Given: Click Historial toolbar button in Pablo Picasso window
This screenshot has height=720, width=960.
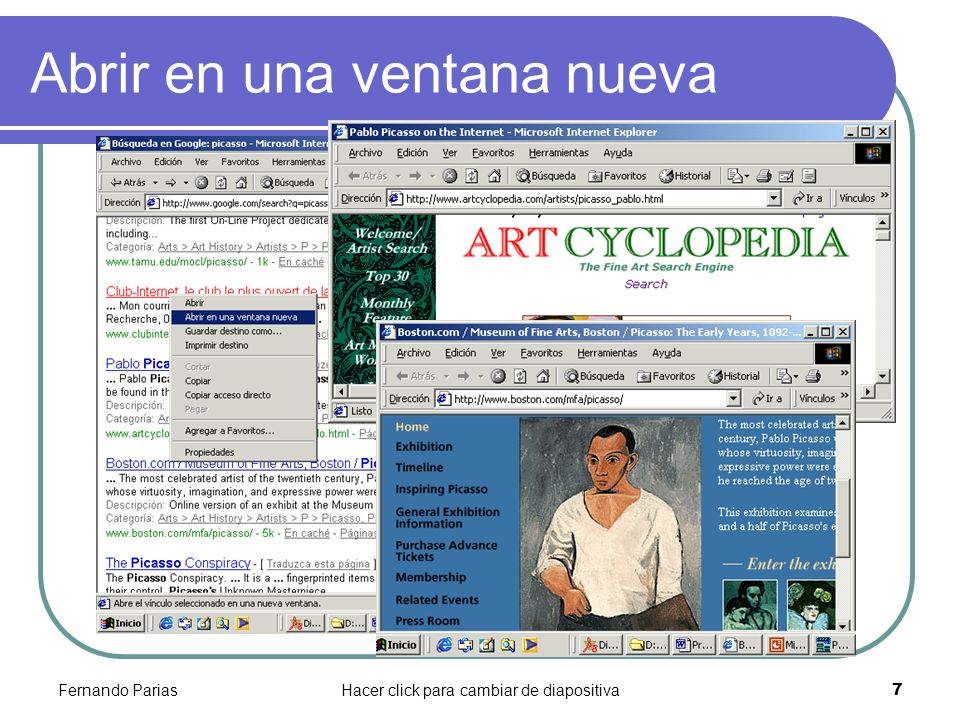Looking at the screenshot, I should [684, 176].
